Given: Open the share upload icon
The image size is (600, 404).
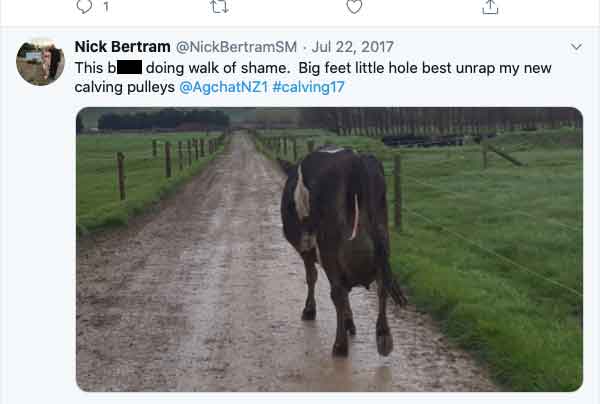Looking at the screenshot, I should click(x=490, y=7).
